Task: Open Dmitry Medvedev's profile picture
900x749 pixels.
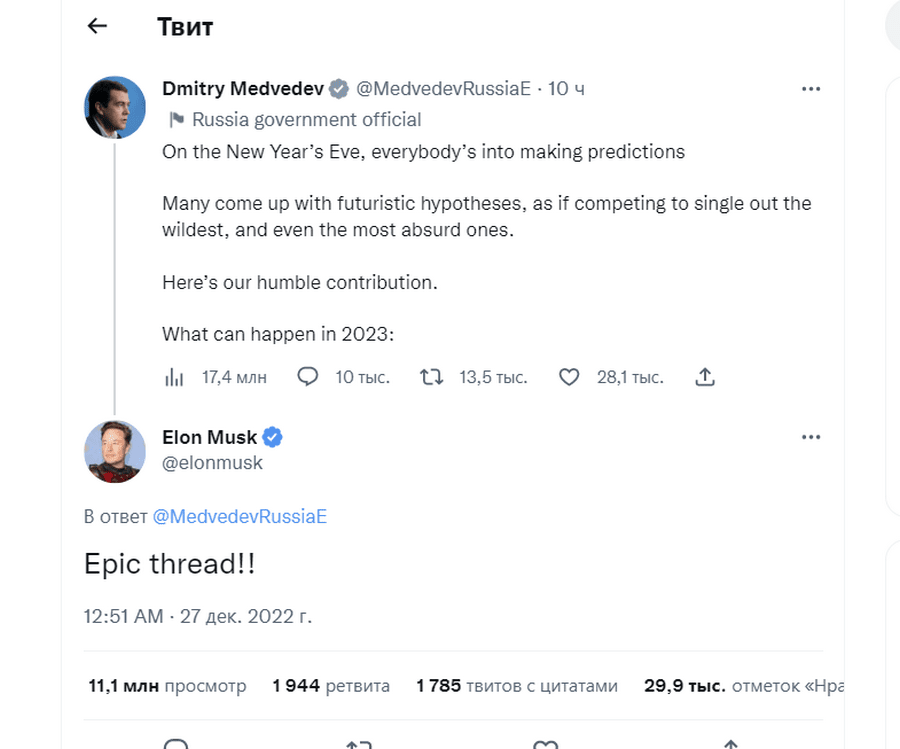Action: (x=115, y=107)
